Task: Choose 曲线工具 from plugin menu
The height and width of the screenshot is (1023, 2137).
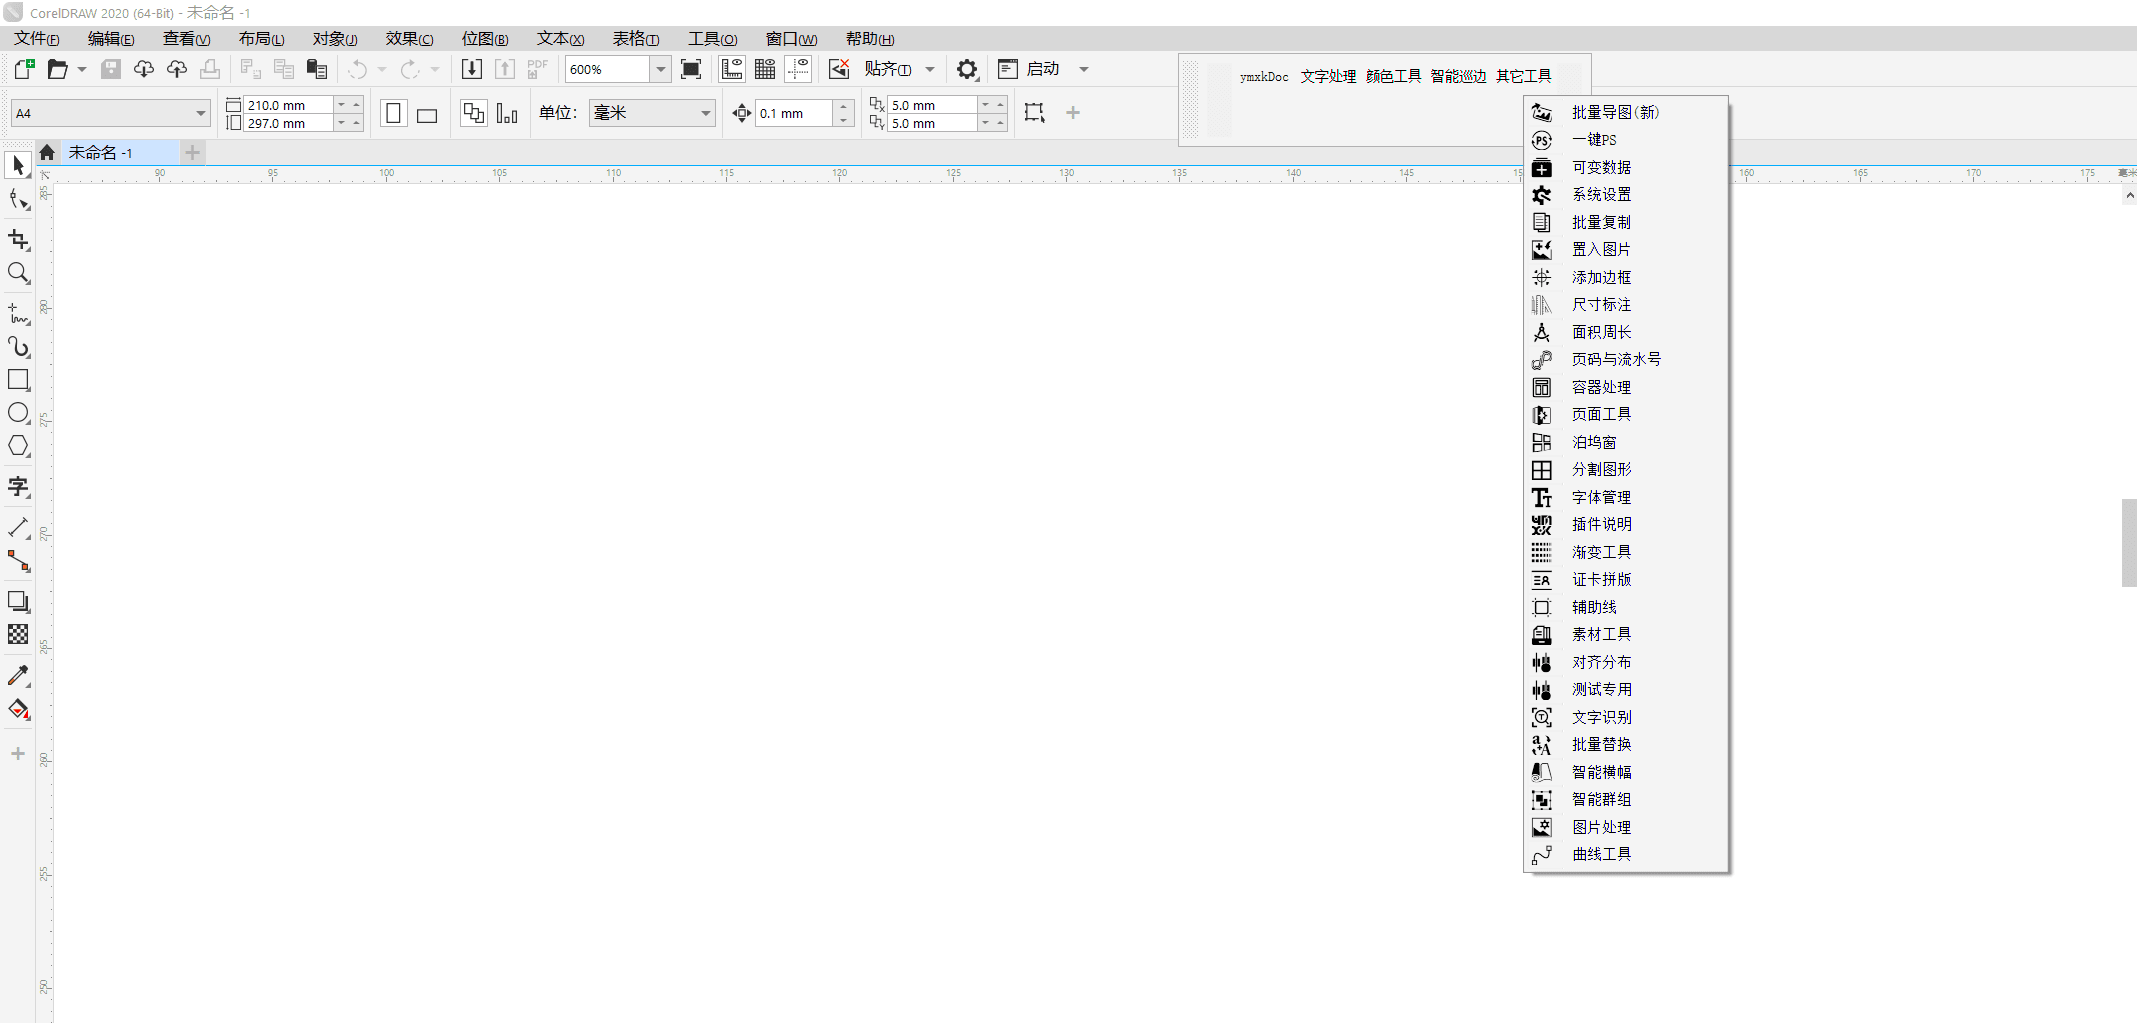Action: 1627,854
